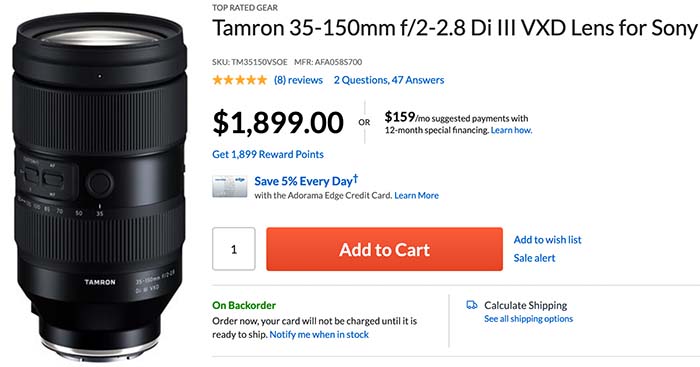Click the quantity input field
The height and width of the screenshot is (367, 700).
[233, 249]
